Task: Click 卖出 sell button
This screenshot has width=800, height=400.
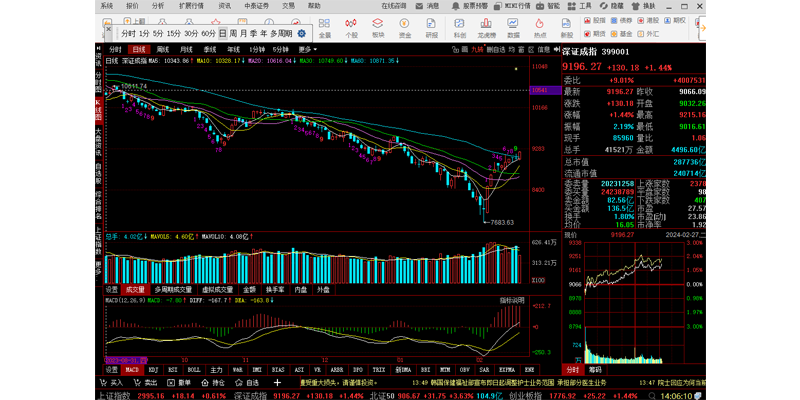Action: pos(145,382)
